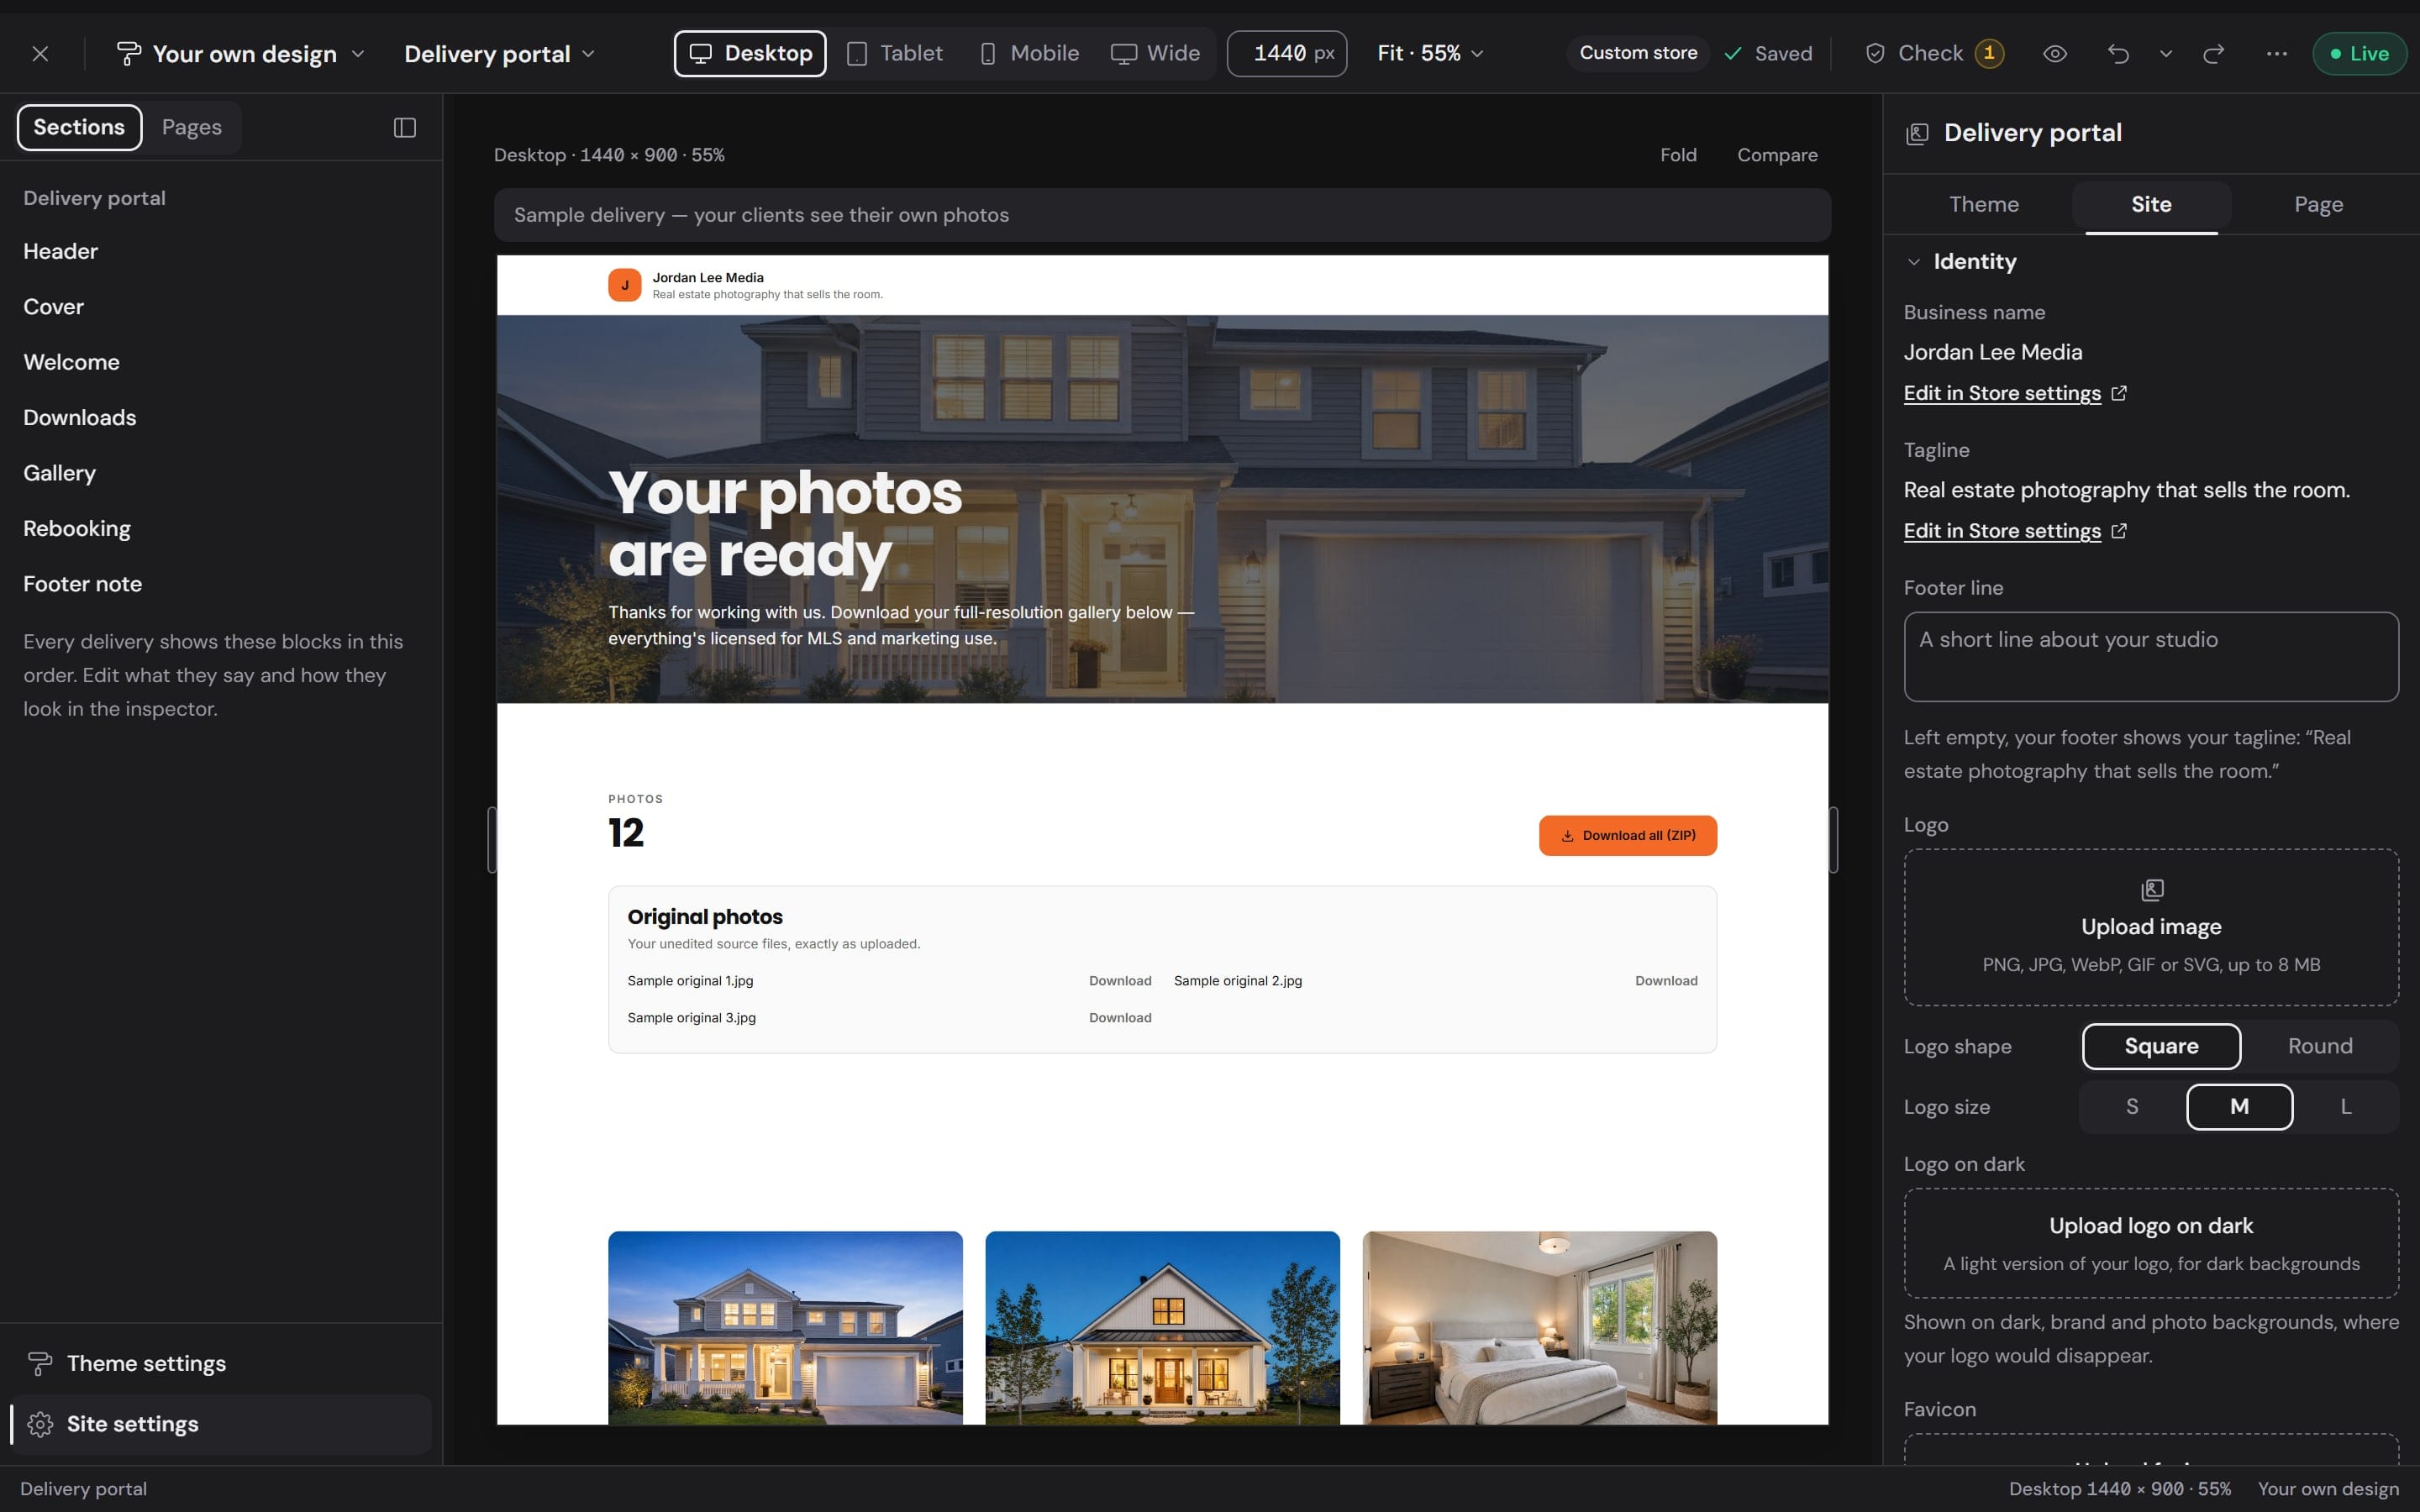Download Sample original 3.jpg

[1120, 1018]
